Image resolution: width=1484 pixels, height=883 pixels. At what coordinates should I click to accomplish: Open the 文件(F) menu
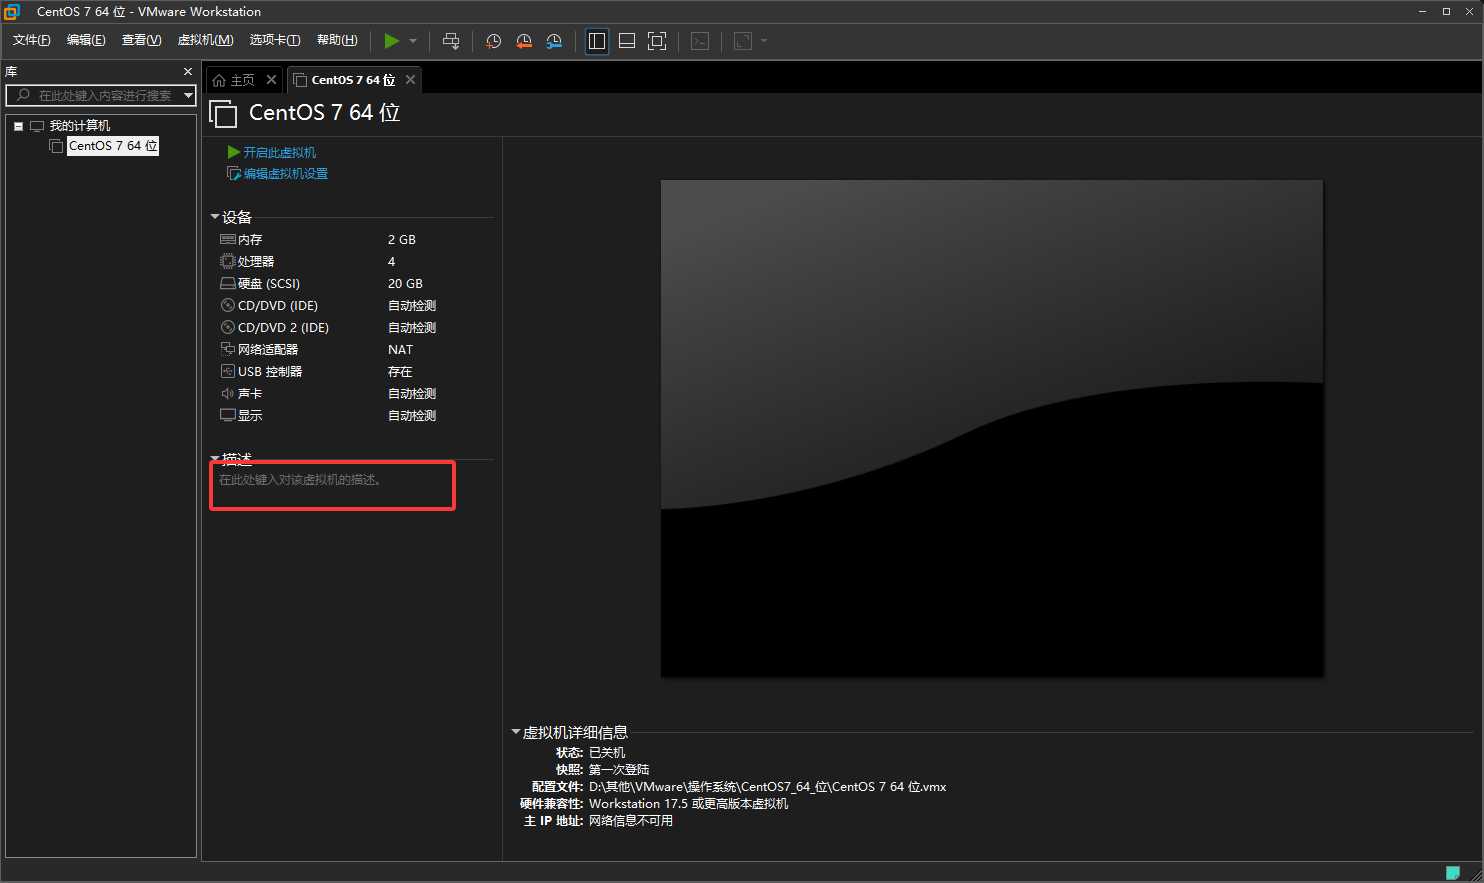pos(31,40)
